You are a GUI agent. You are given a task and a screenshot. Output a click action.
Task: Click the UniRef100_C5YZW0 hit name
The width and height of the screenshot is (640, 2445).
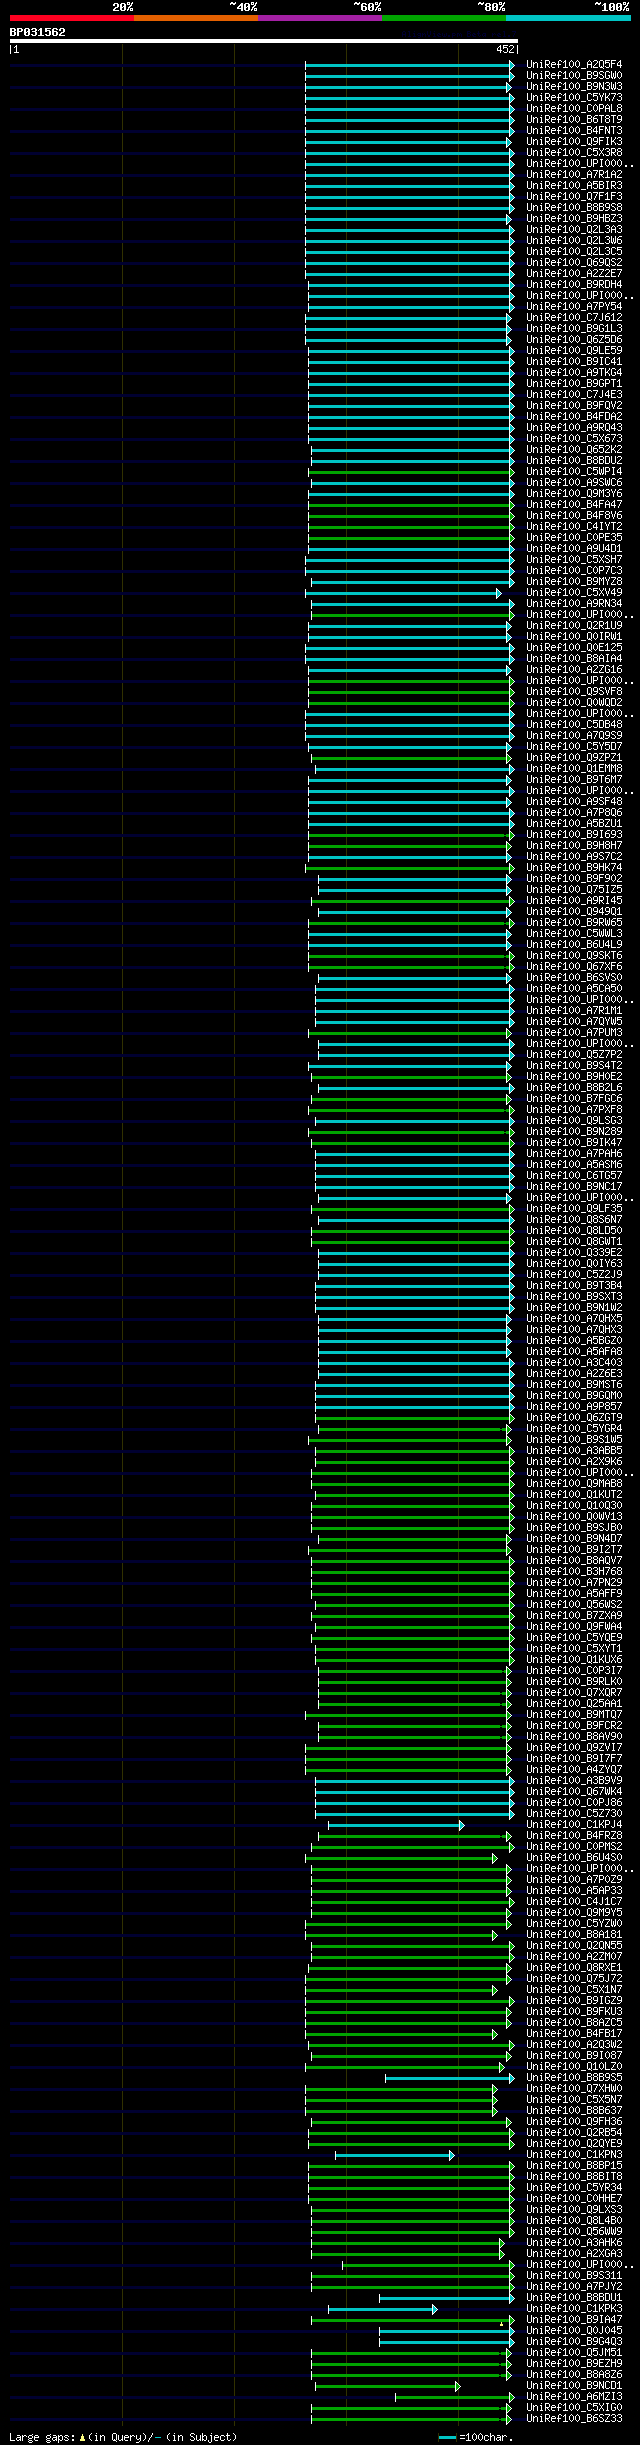(574, 1924)
